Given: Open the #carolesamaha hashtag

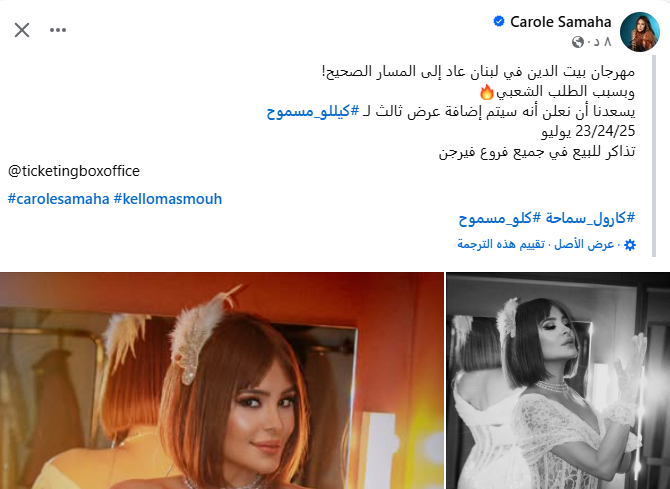Looking at the screenshot, I should click(x=59, y=199).
